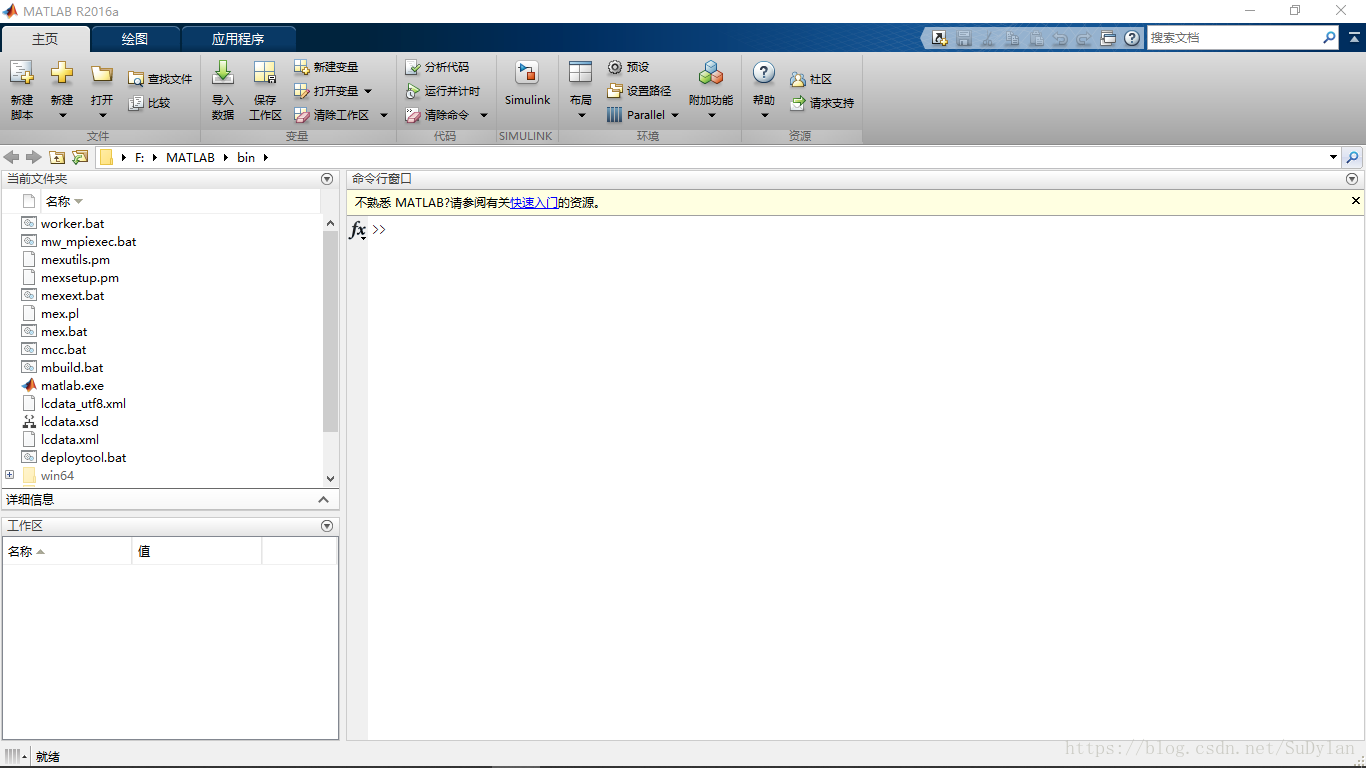
Task: Open Preferences (预设) gear
Action: coord(628,67)
